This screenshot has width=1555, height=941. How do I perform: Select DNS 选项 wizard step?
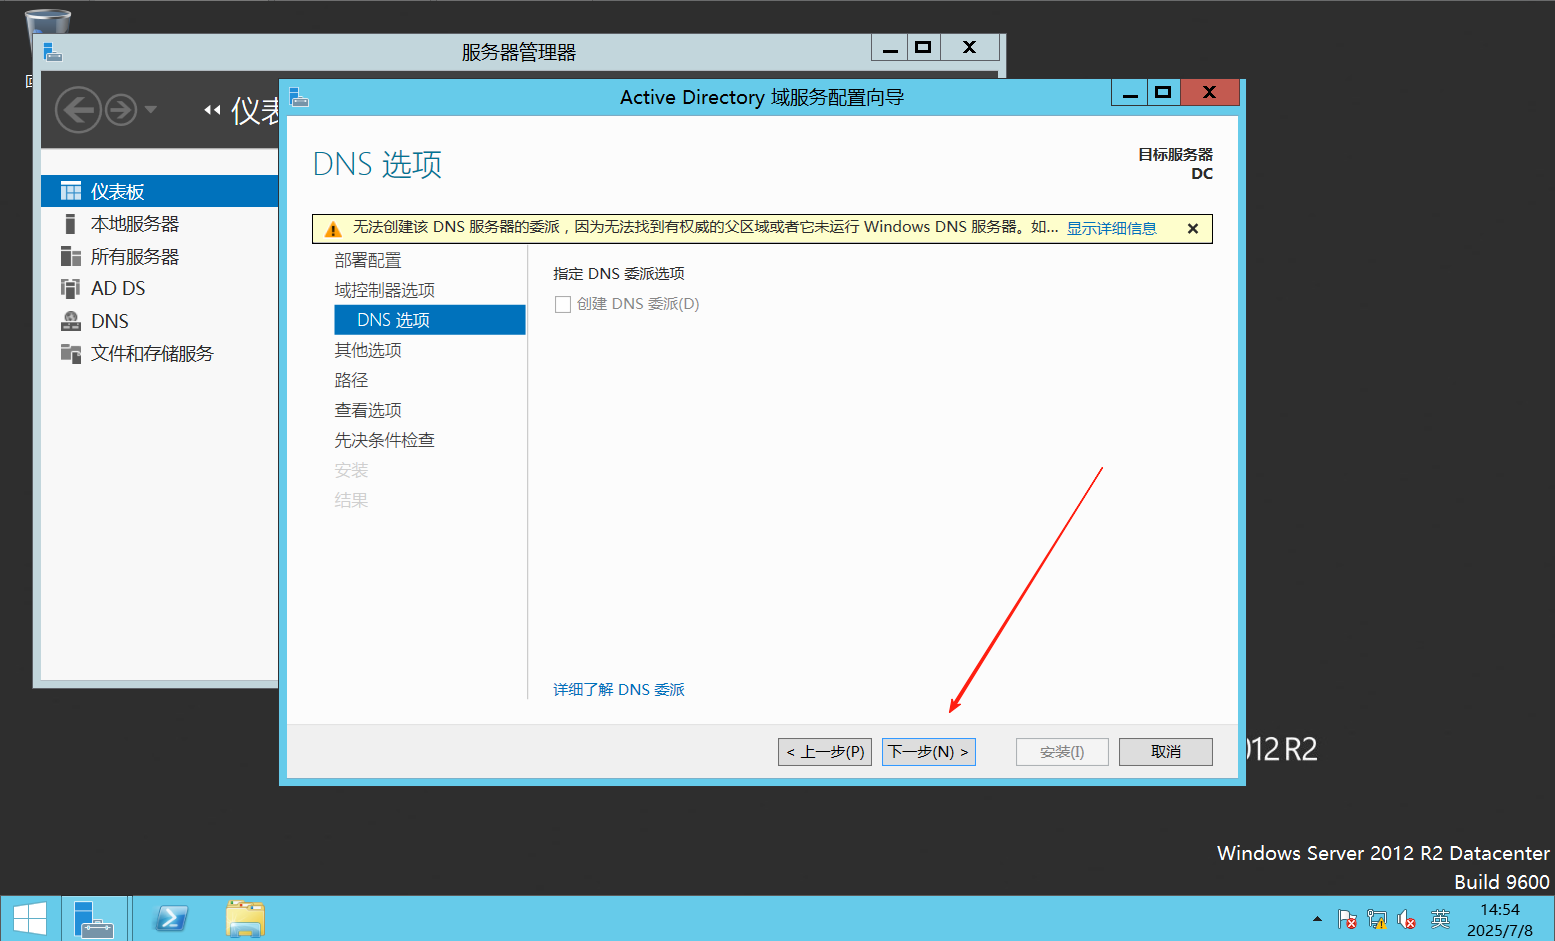(430, 320)
